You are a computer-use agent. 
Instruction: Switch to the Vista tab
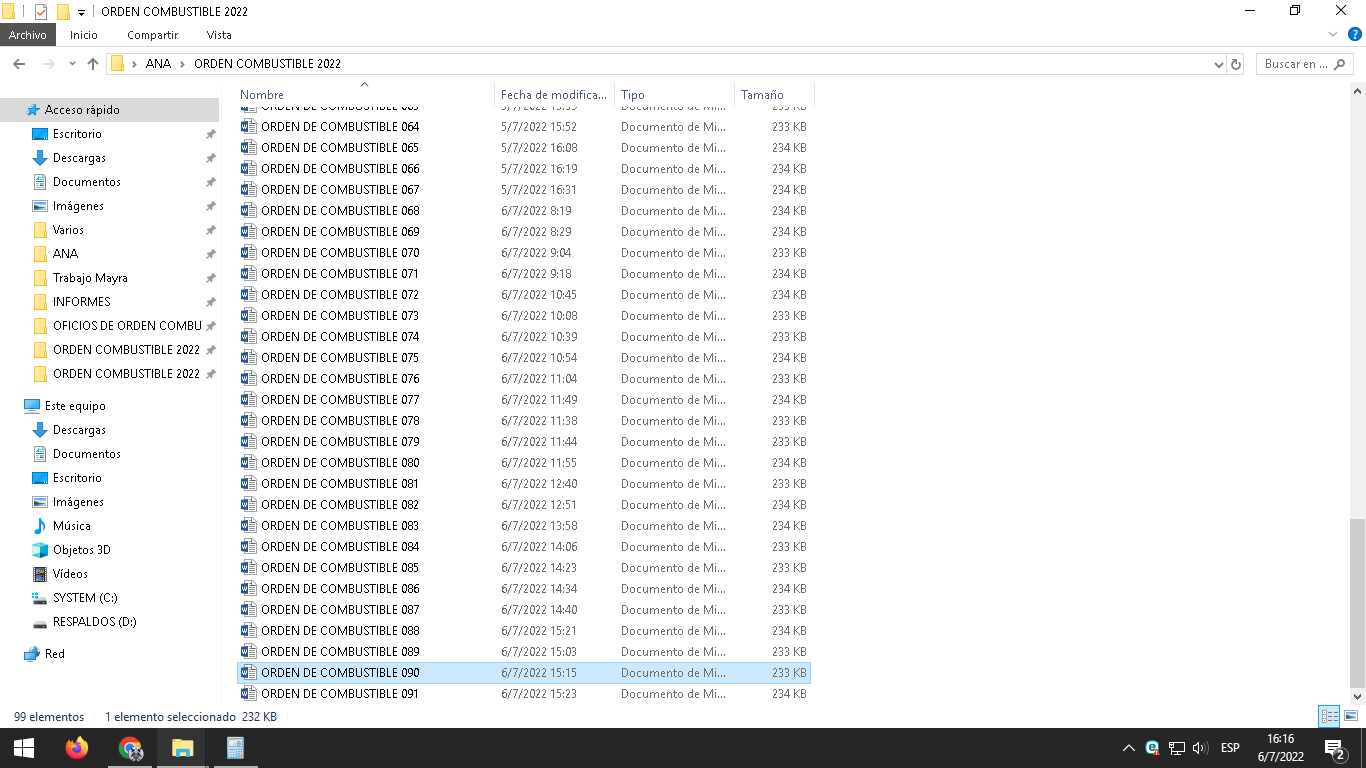pyautogui.click(x=219, y=35)
